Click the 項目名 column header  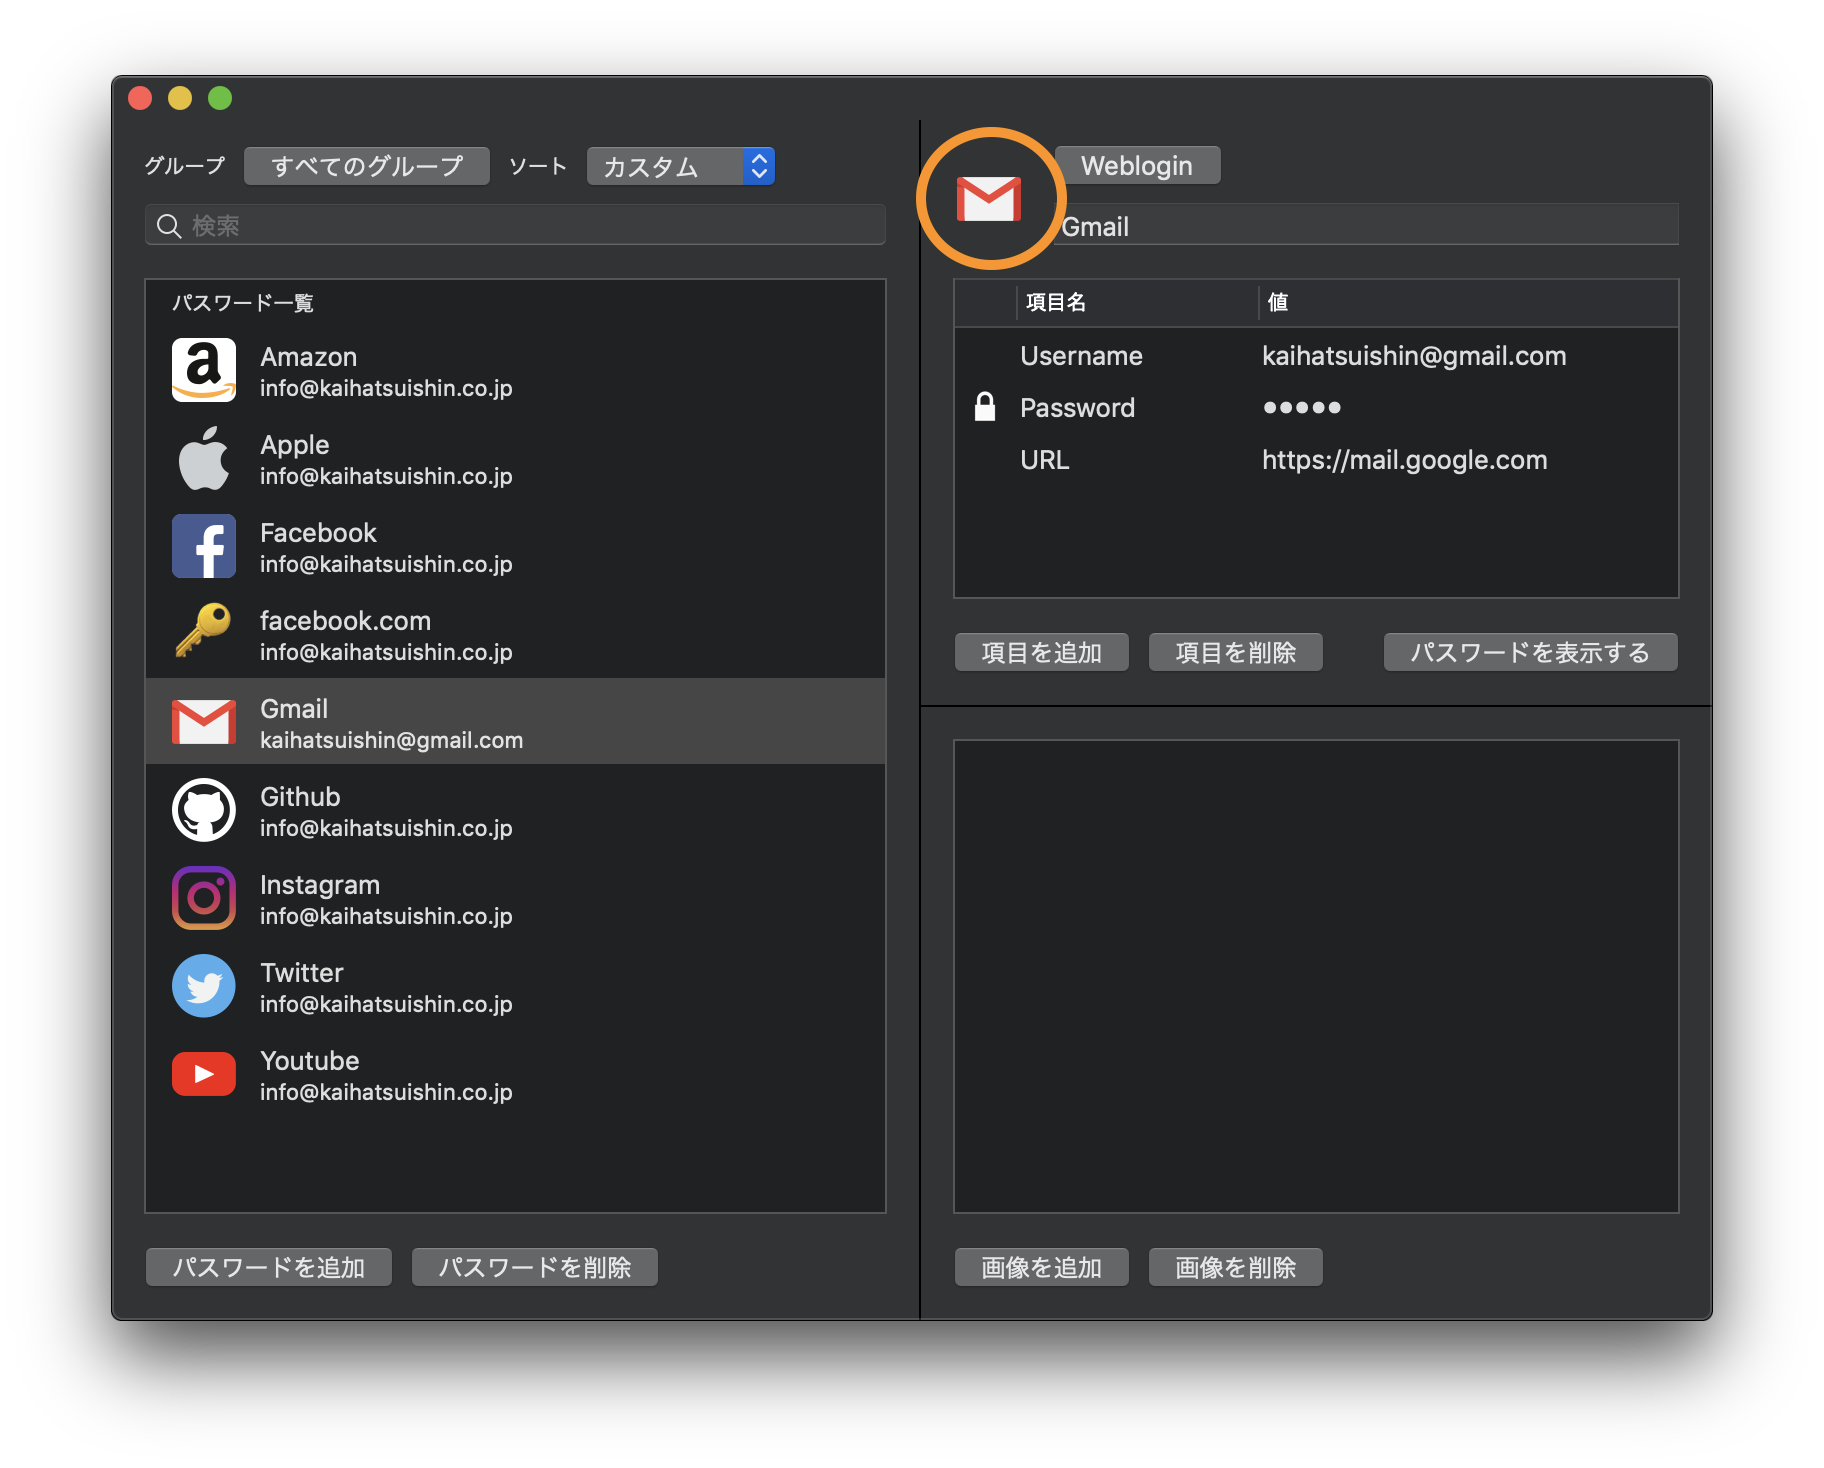pos(1056,303)
